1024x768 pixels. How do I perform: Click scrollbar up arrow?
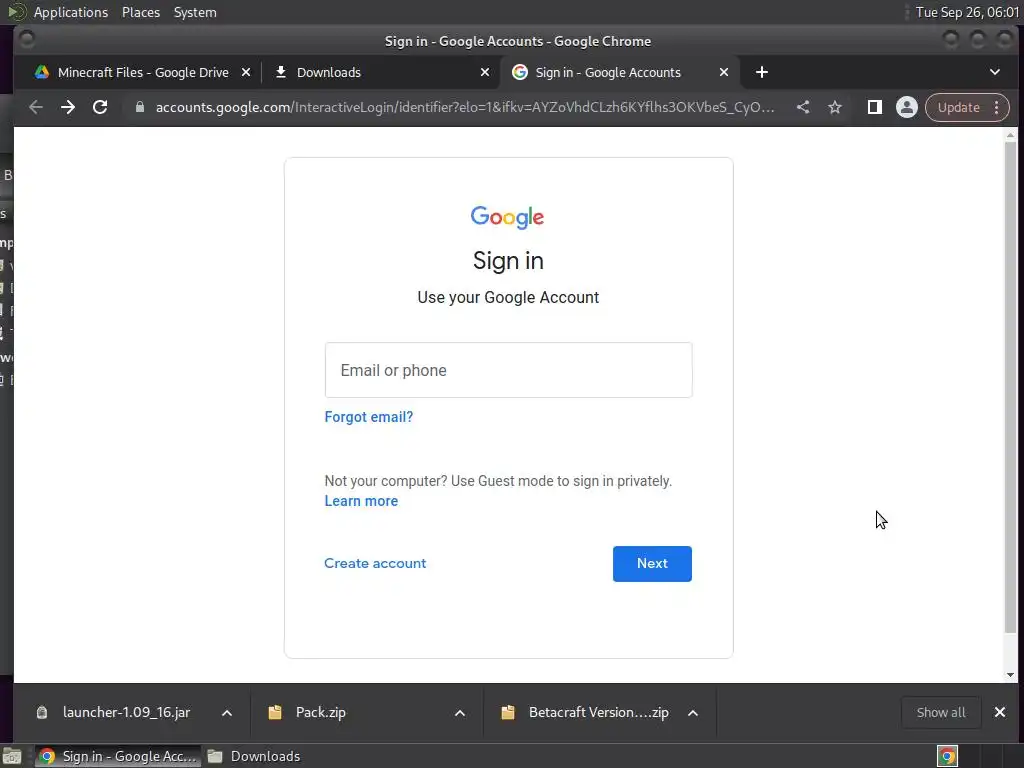(x=1010, y=135)
